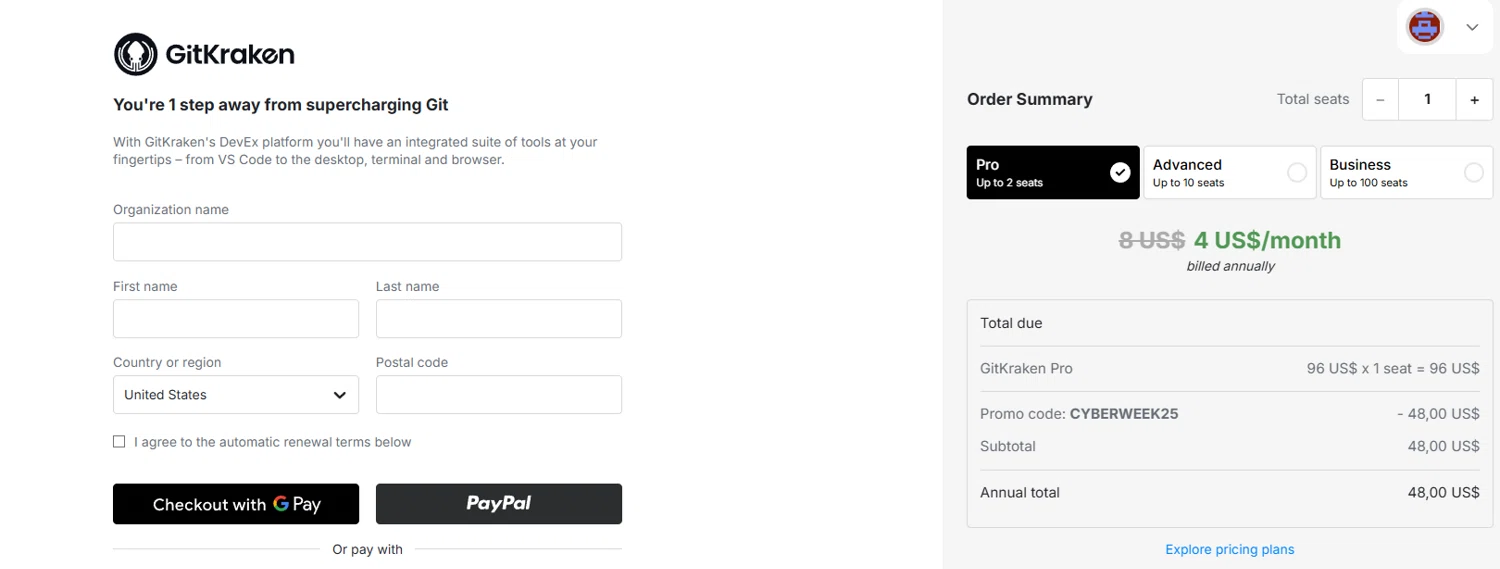Click the Postal code input field

(498, 395)
